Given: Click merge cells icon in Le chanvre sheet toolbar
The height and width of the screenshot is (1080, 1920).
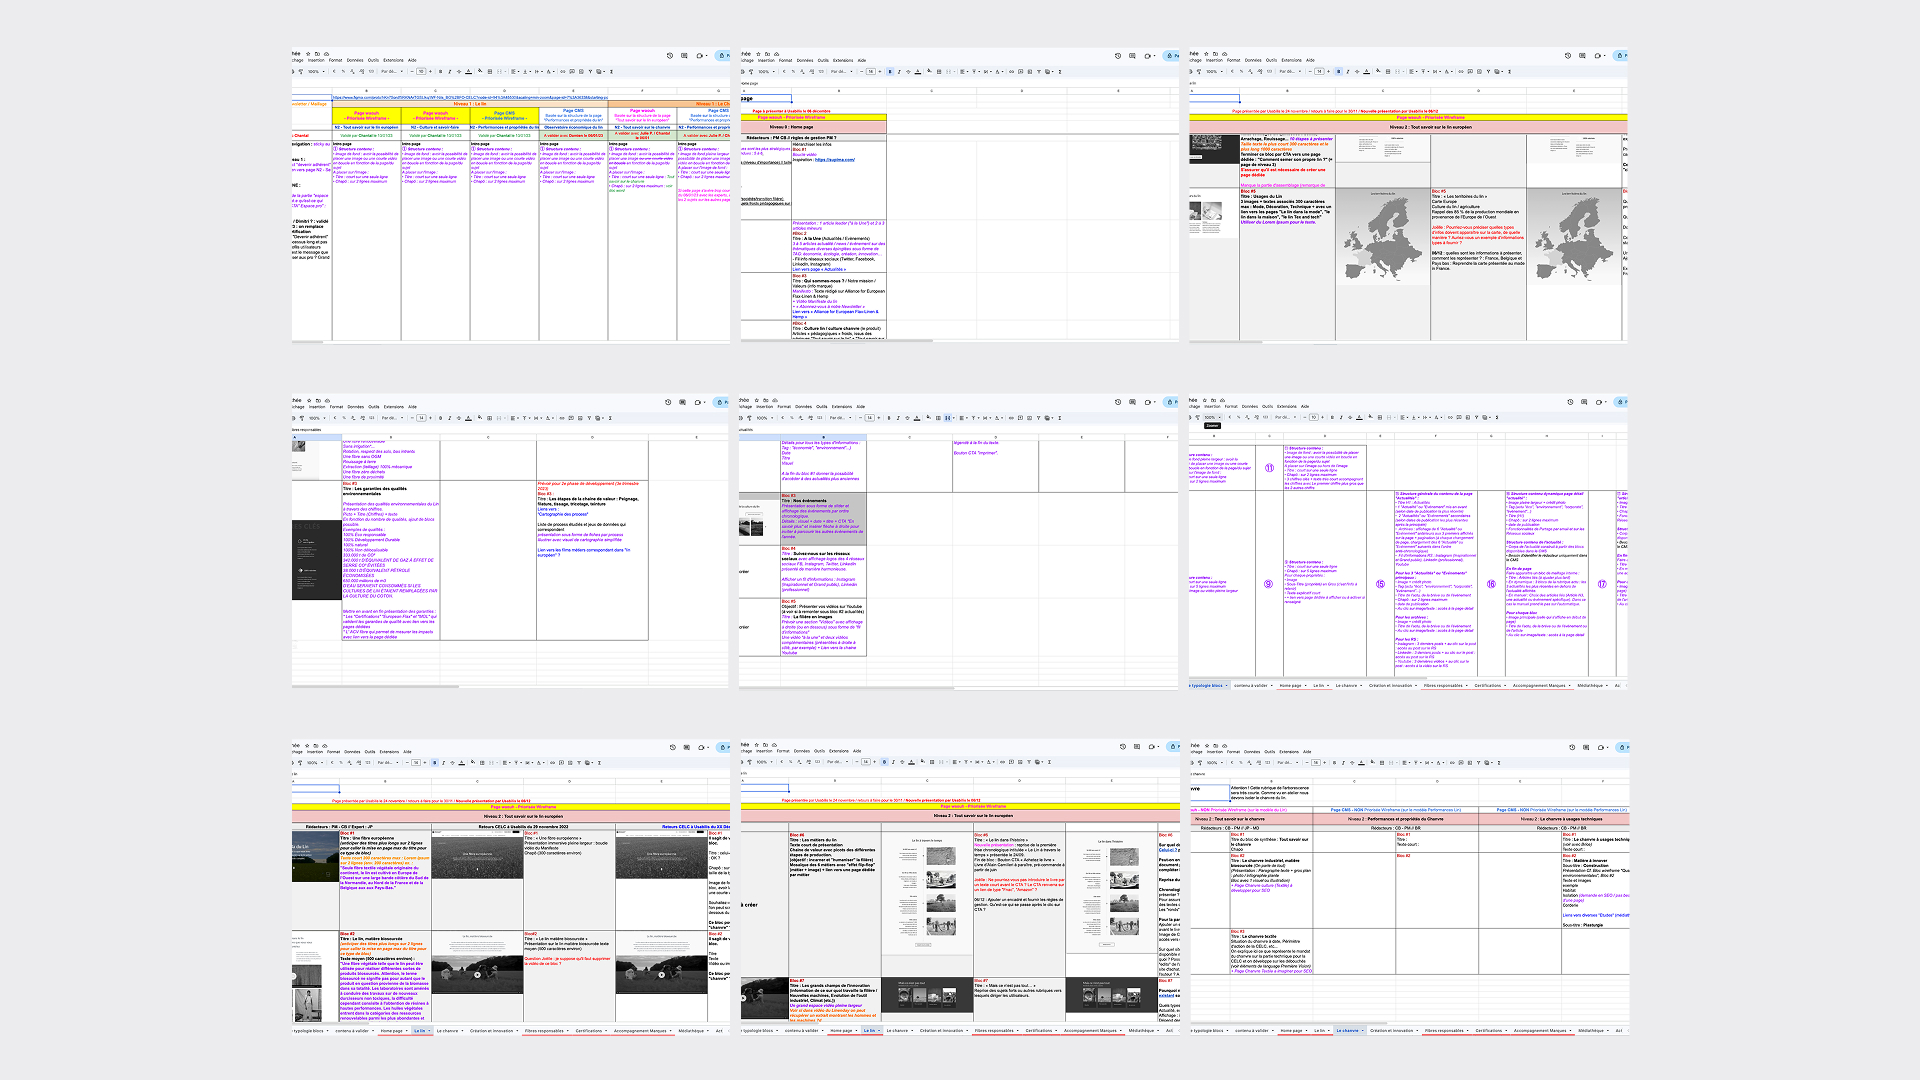Looking at the screenshot, I should coord(1391,763).
